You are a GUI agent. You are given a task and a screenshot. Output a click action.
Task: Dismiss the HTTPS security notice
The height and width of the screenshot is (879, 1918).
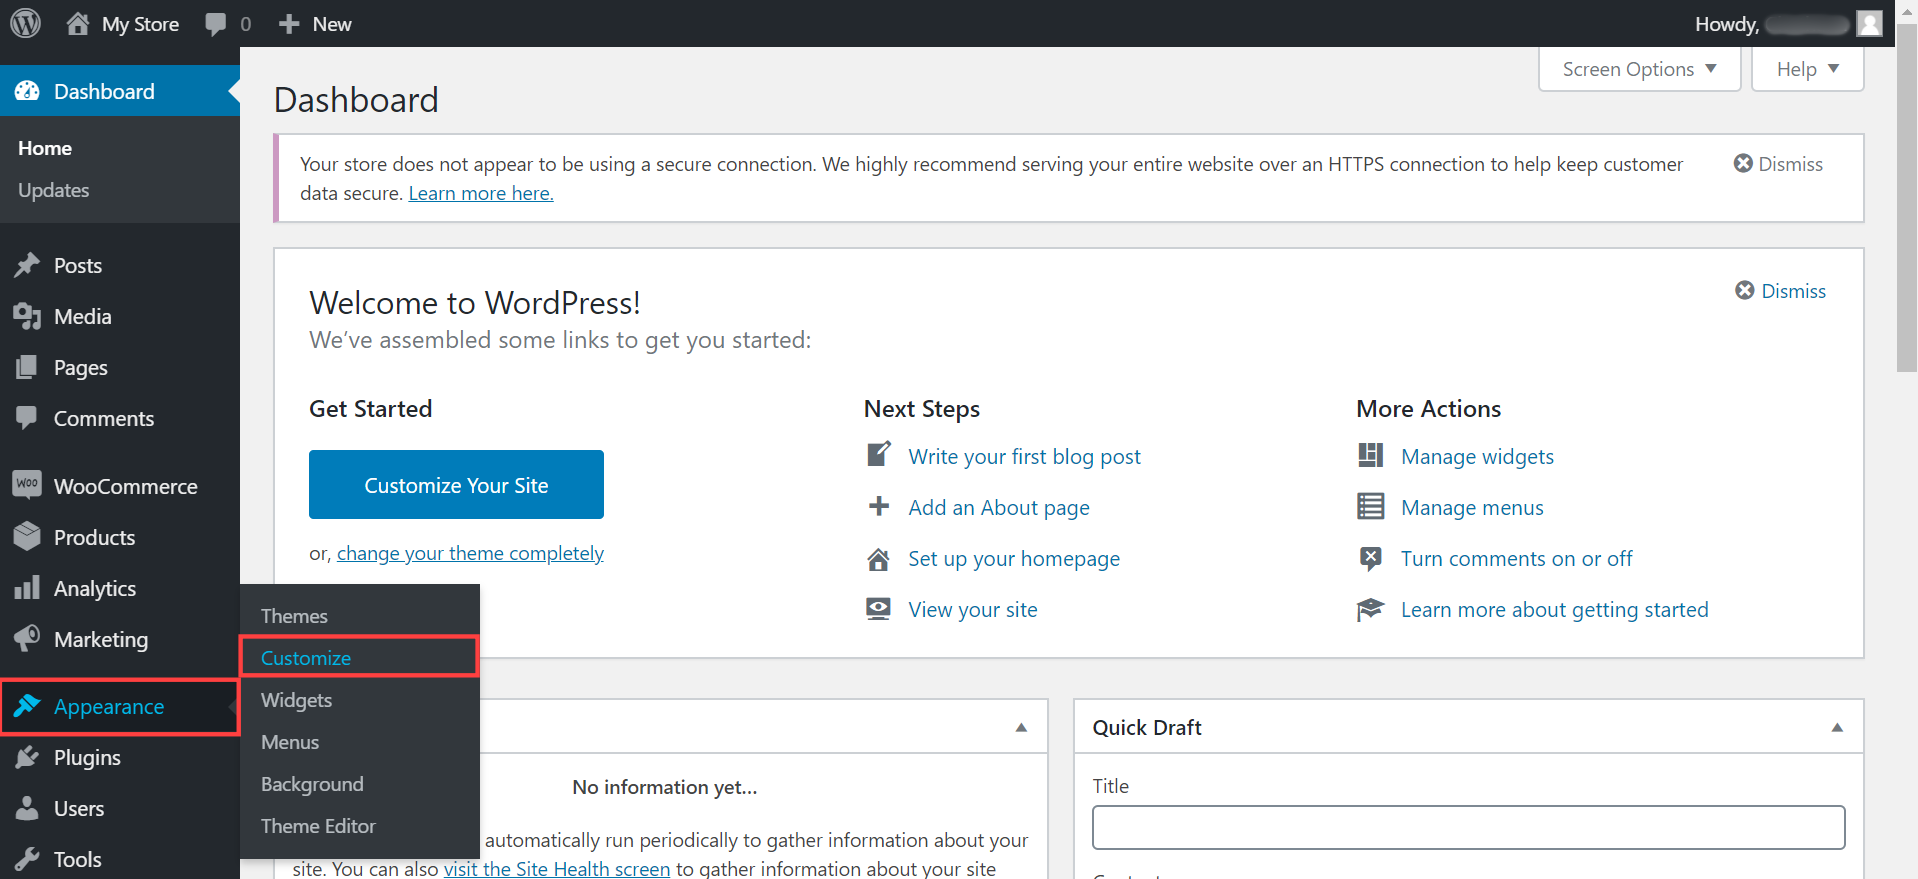coord(1777,163)
